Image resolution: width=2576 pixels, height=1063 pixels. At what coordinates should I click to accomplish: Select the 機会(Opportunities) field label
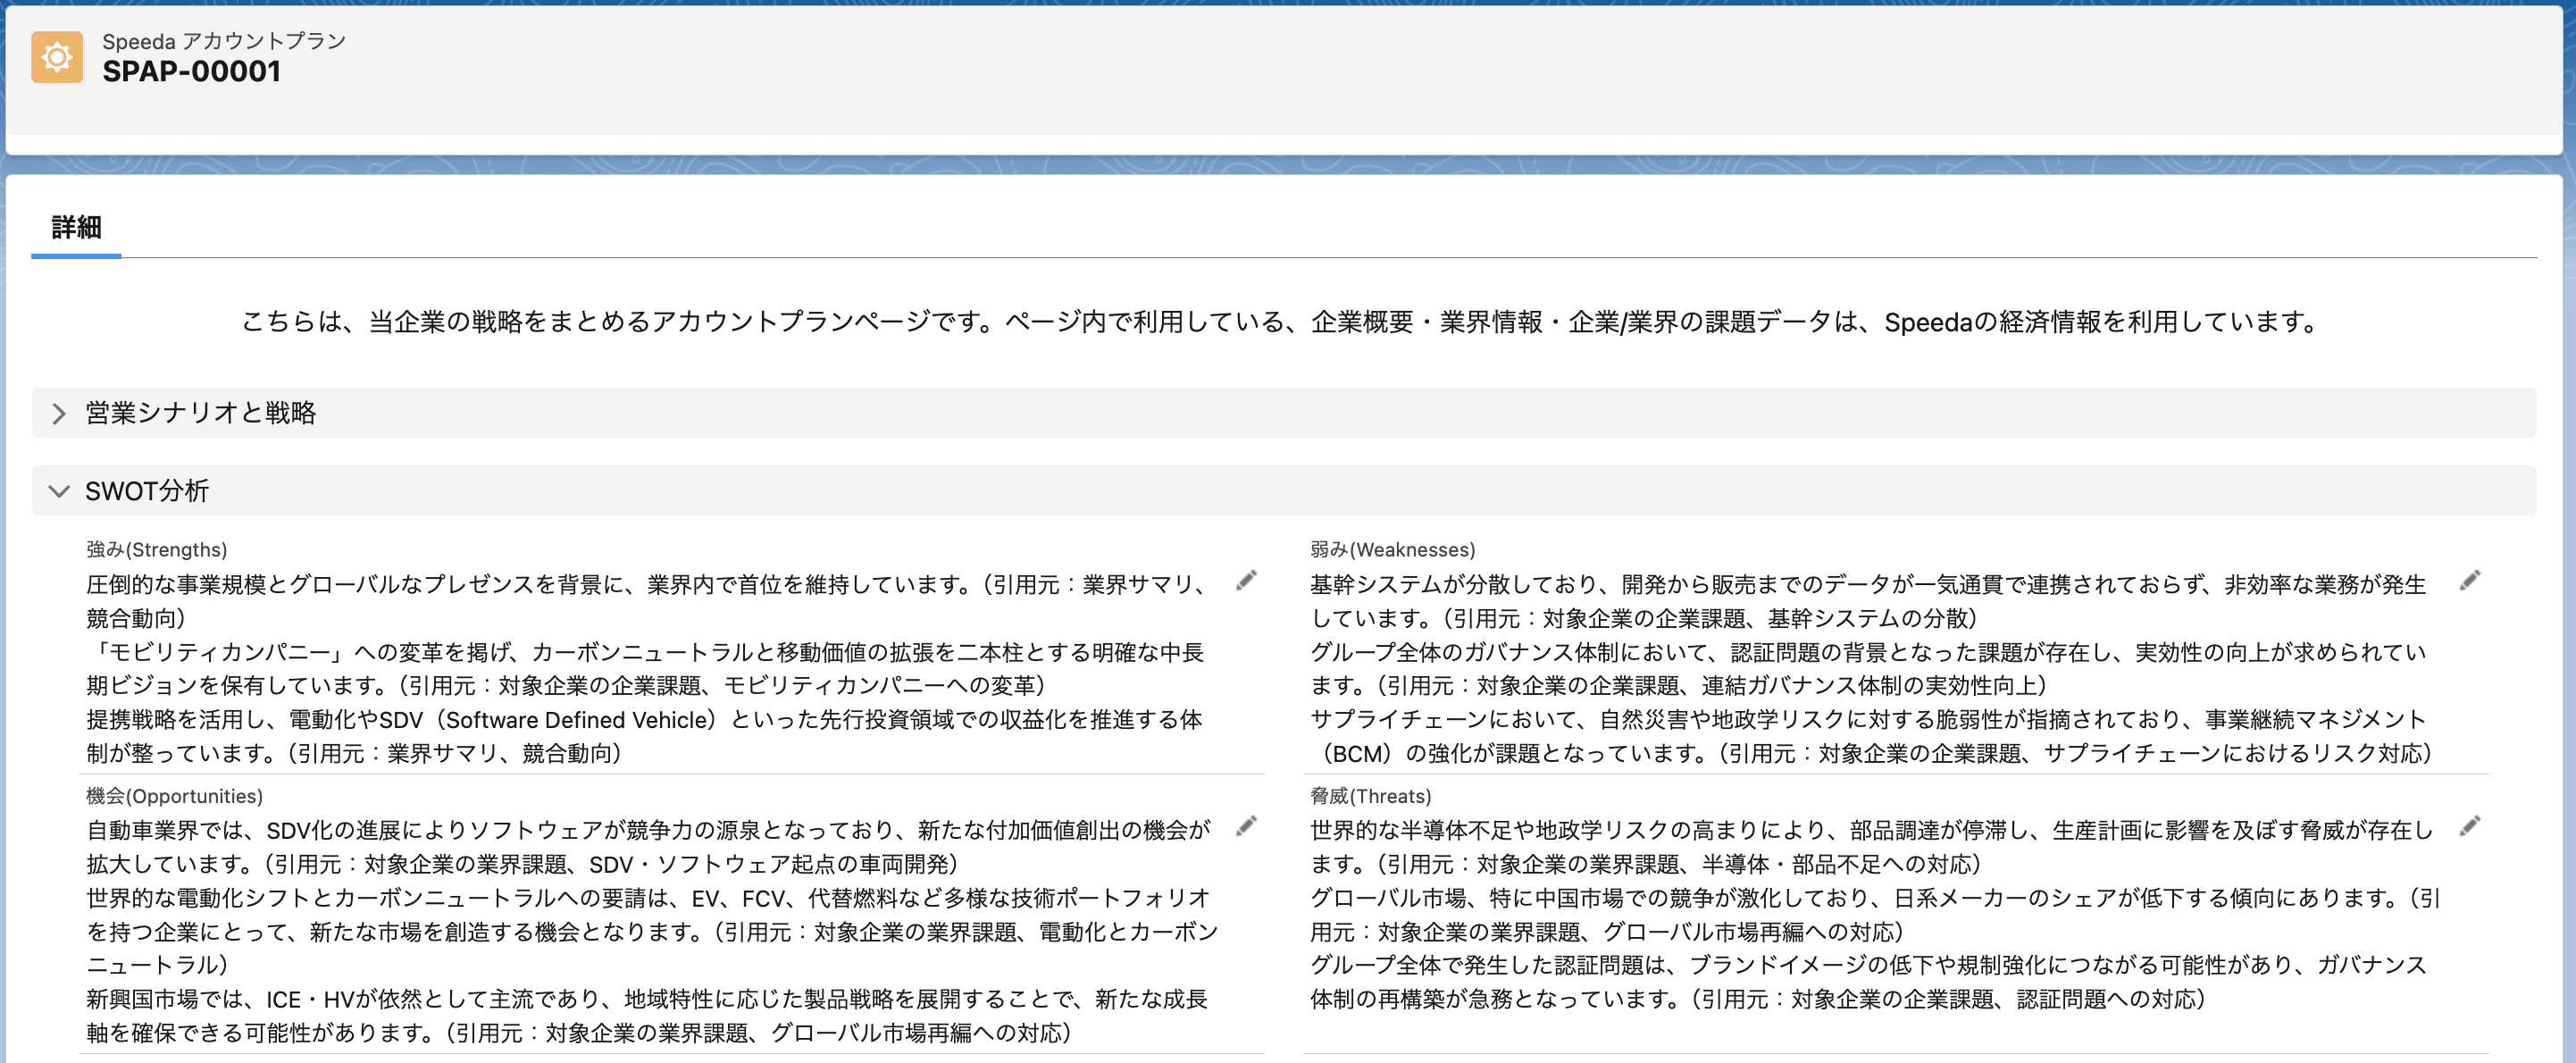[174, 796]
